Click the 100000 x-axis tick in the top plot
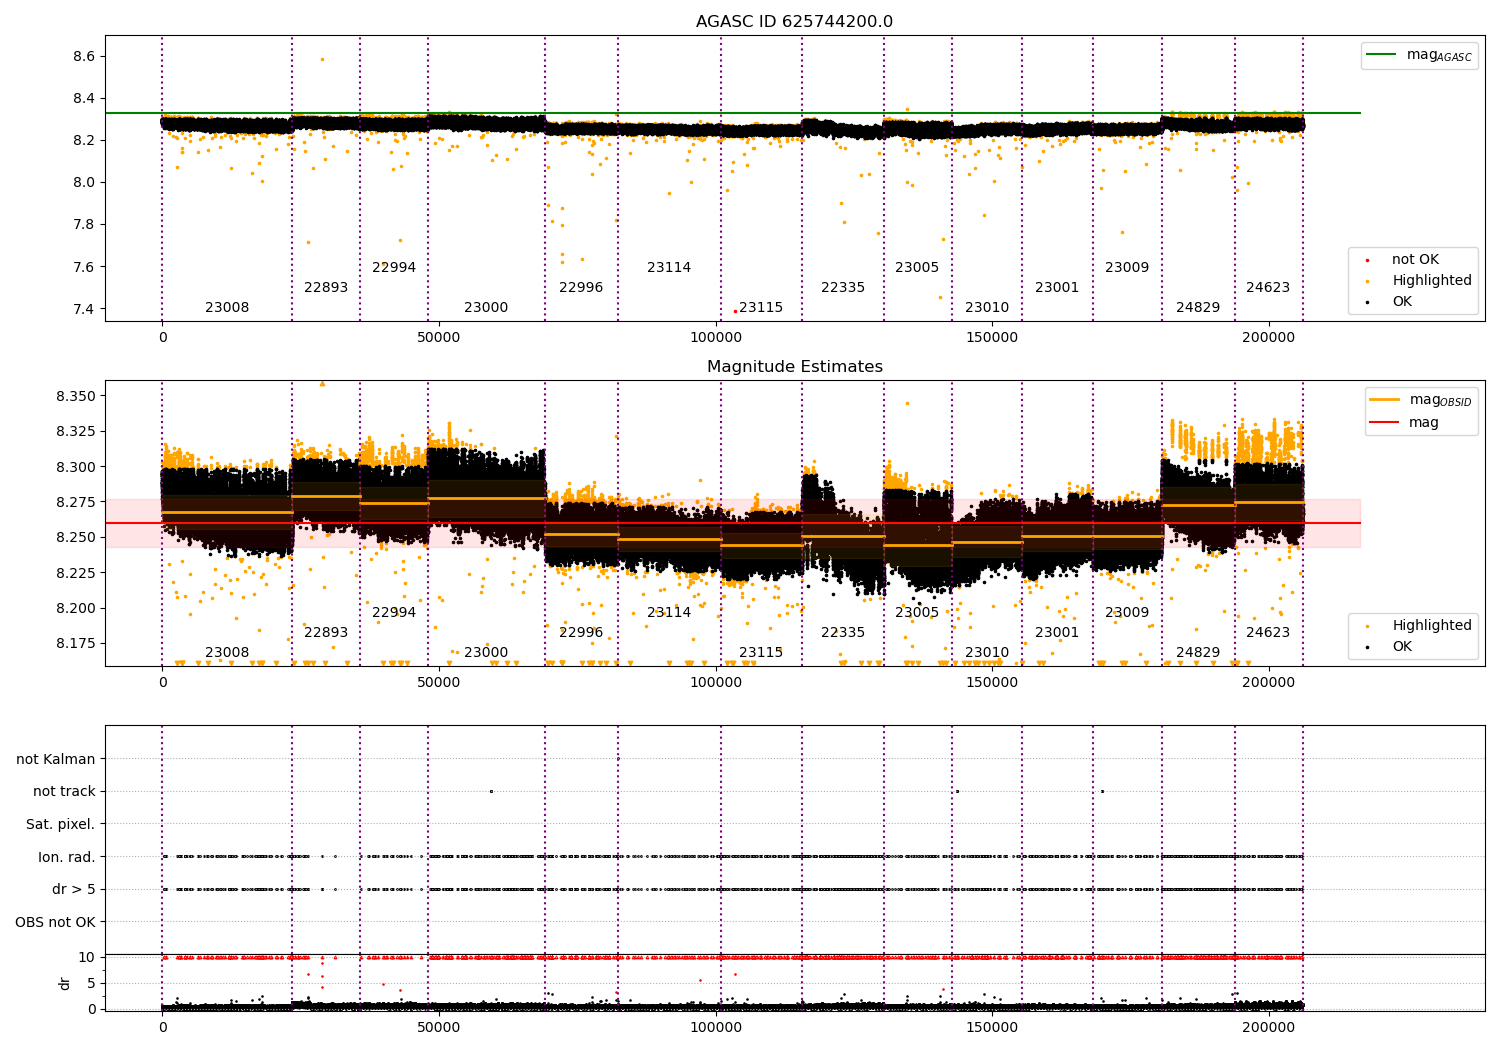 (716, 337)
